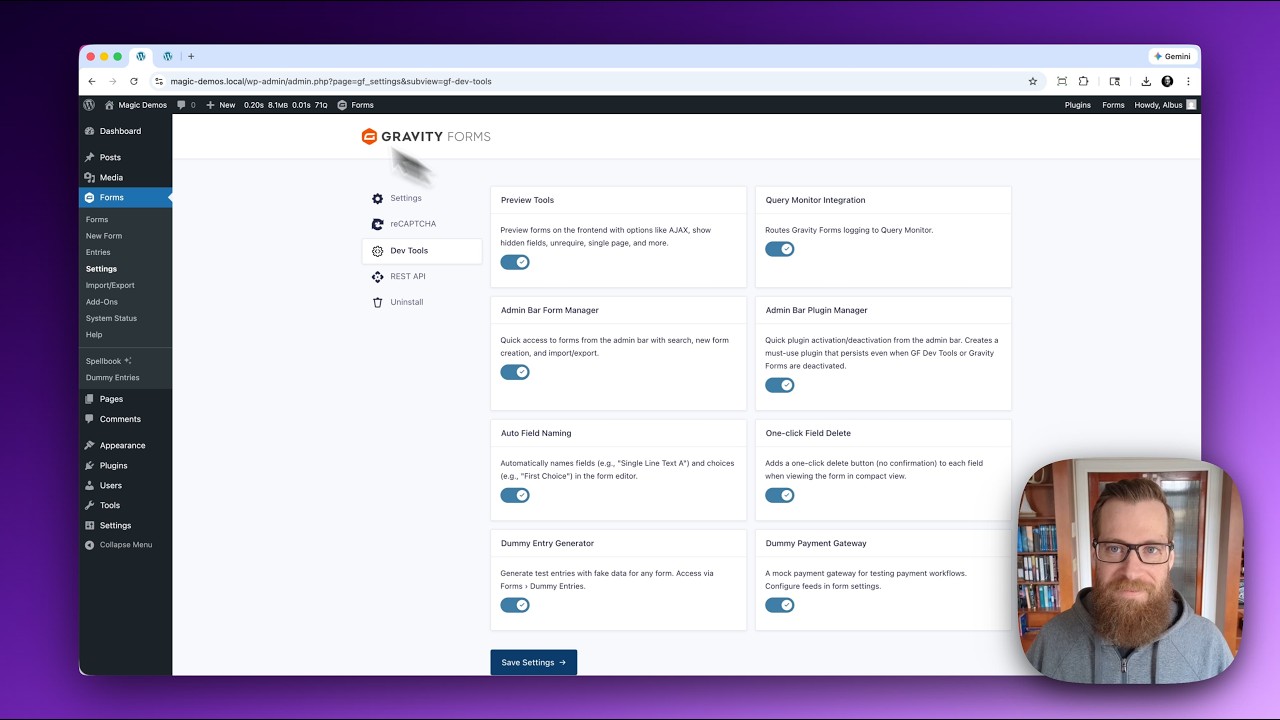
Task: Select the Dev Tools settings tab
Action: [421, 251]
